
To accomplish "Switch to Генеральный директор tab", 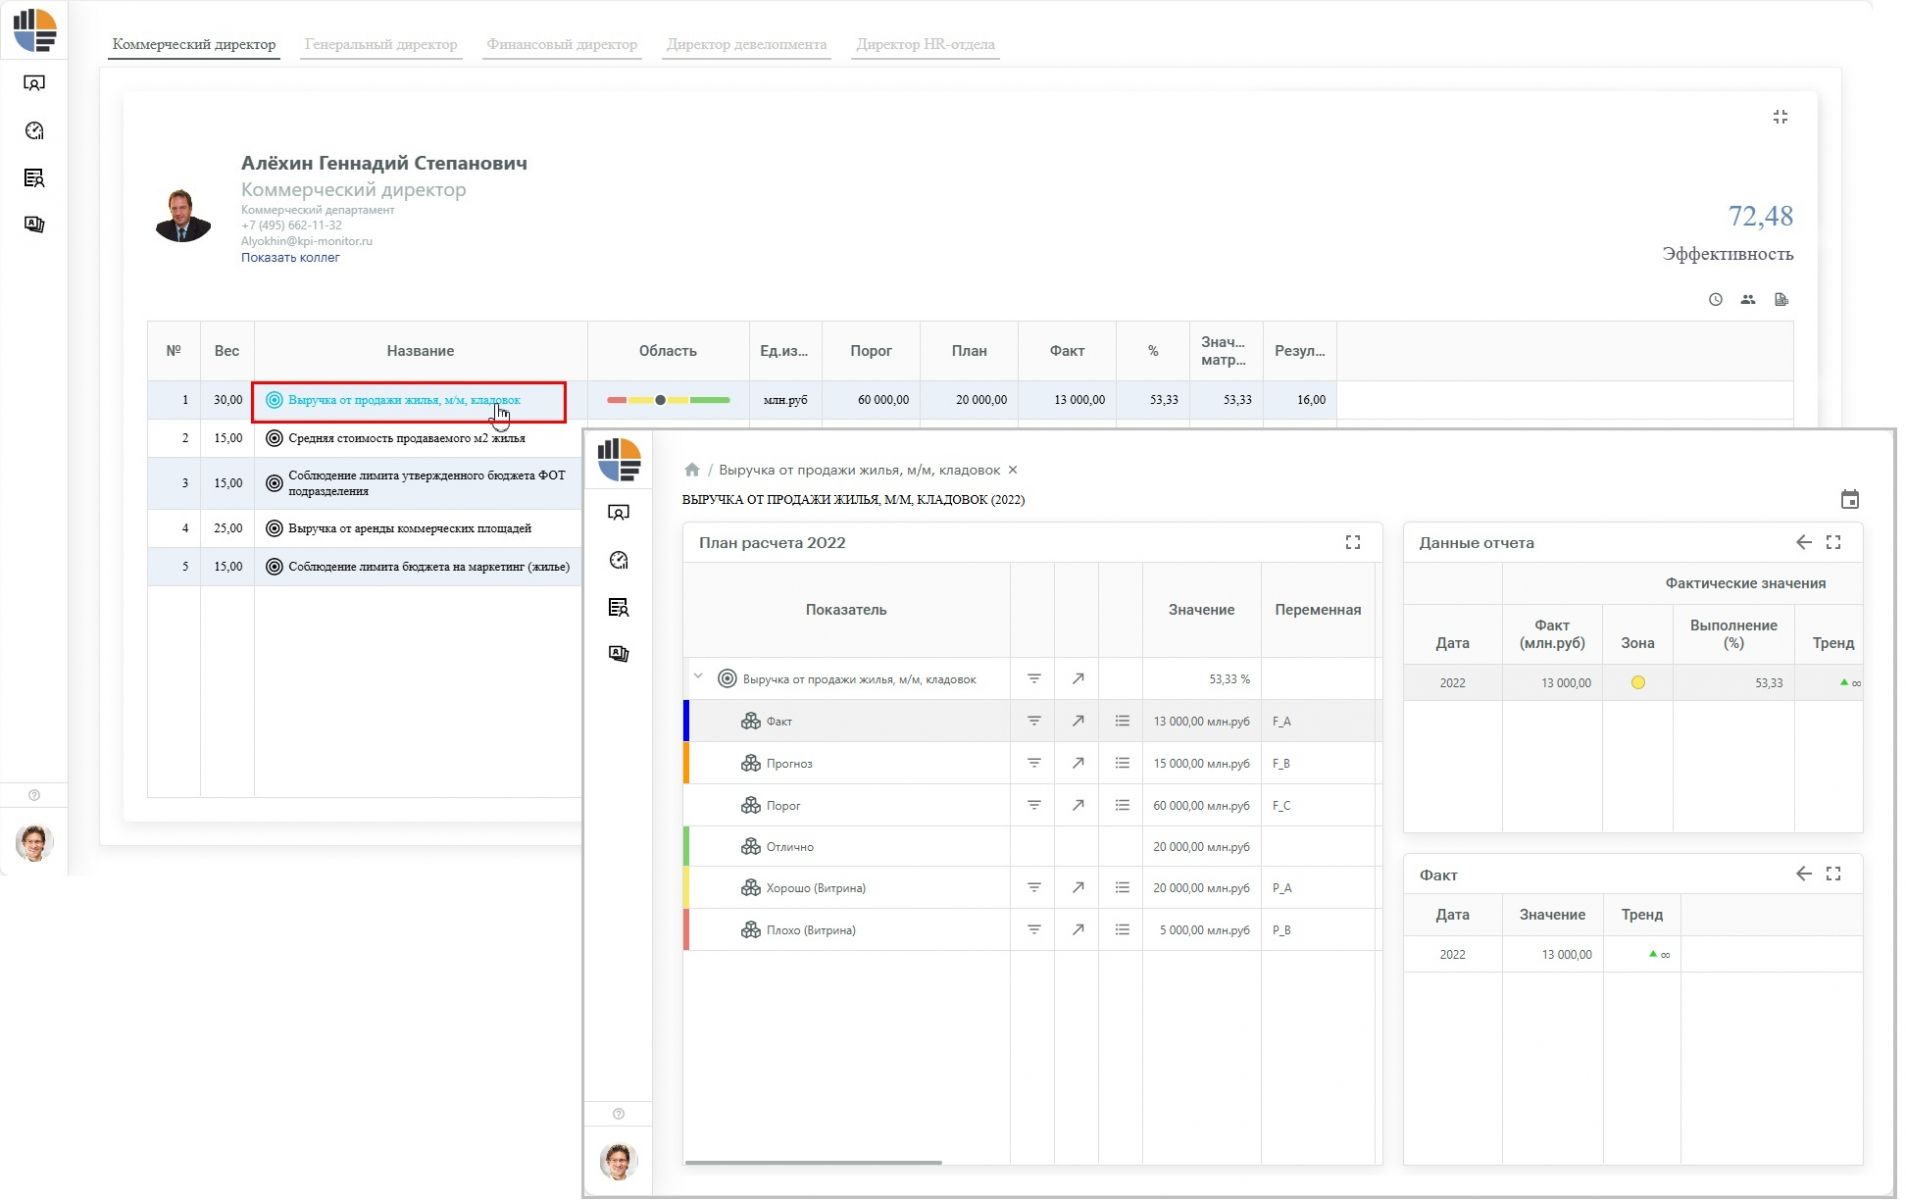I will (x=380, y=44).
